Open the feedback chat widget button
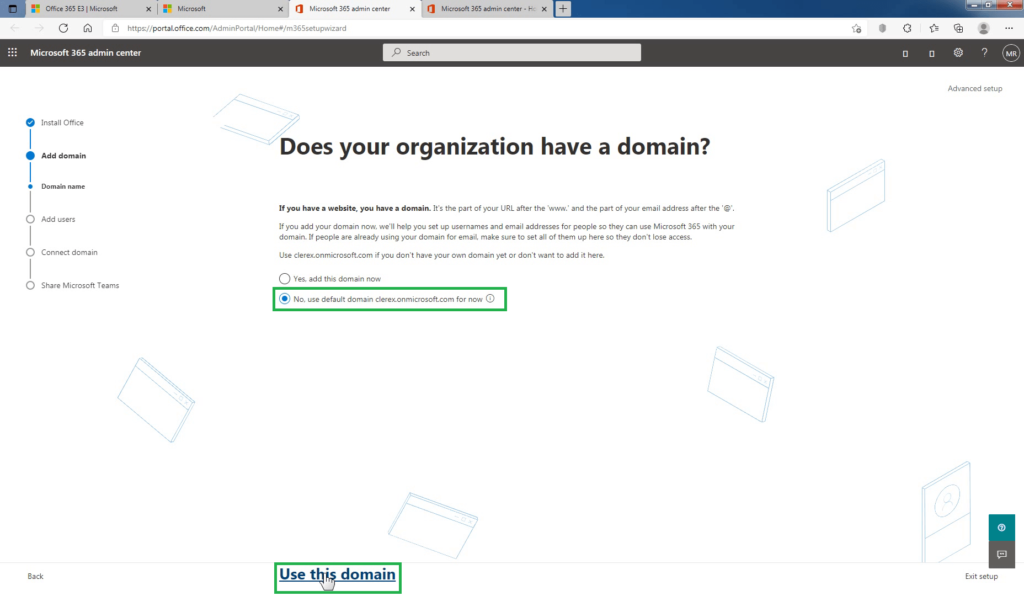 coord(1001,554)
